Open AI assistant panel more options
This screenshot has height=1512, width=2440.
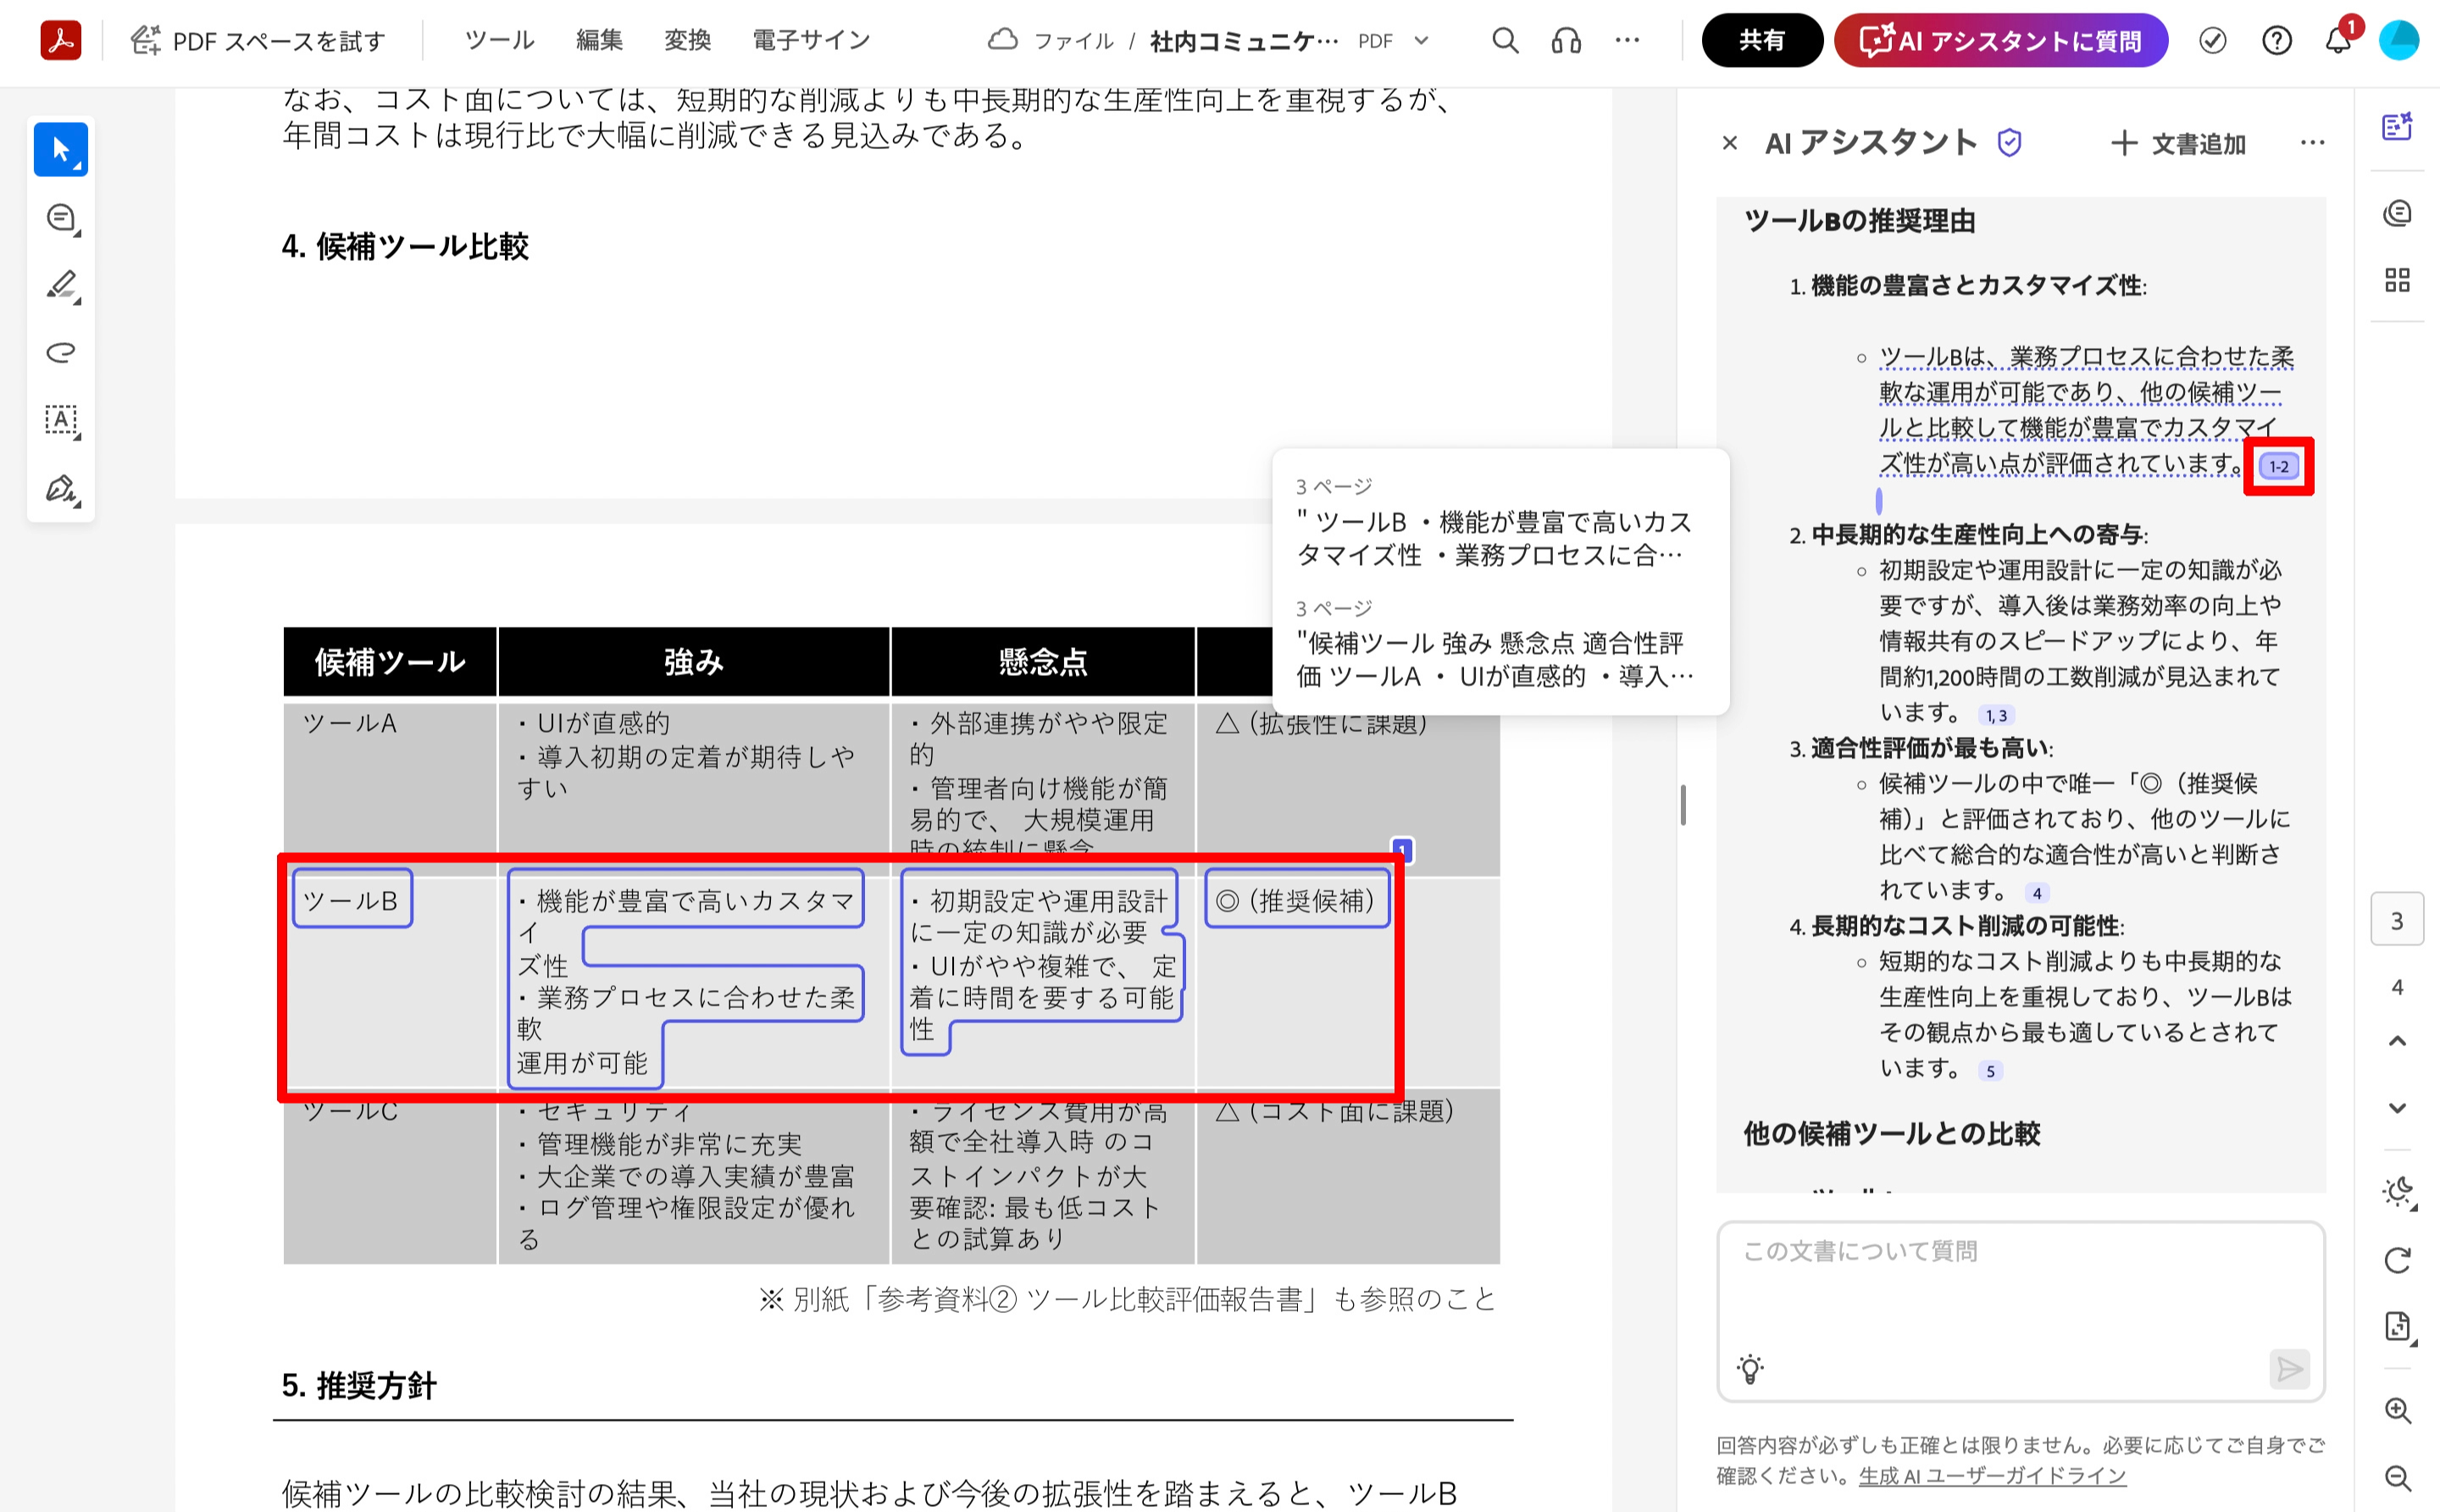(2312, 143)
